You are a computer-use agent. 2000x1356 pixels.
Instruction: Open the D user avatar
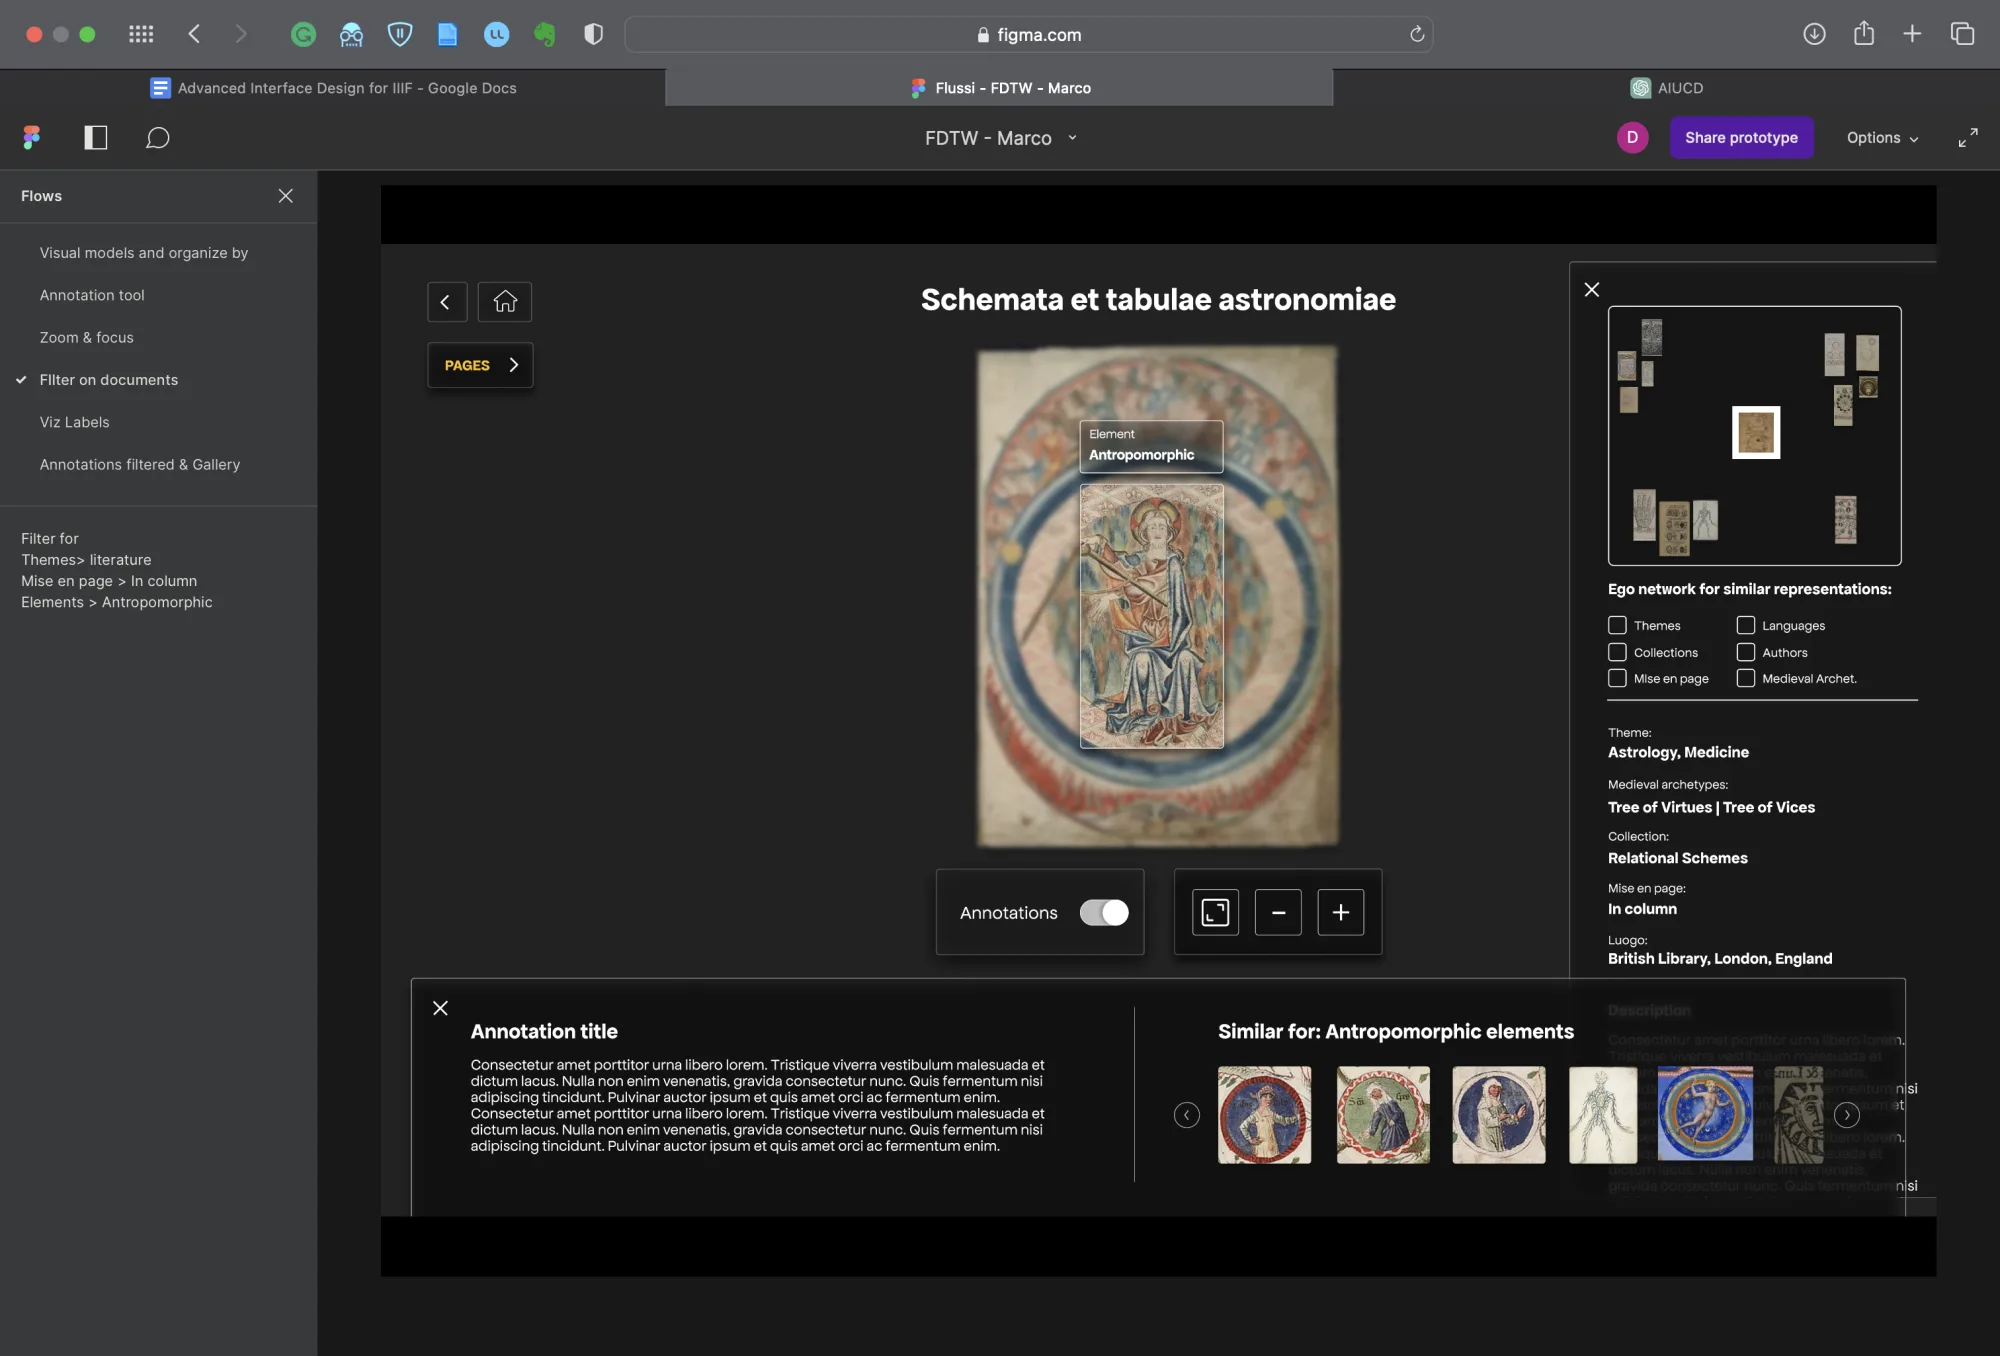pos(1632,137)
